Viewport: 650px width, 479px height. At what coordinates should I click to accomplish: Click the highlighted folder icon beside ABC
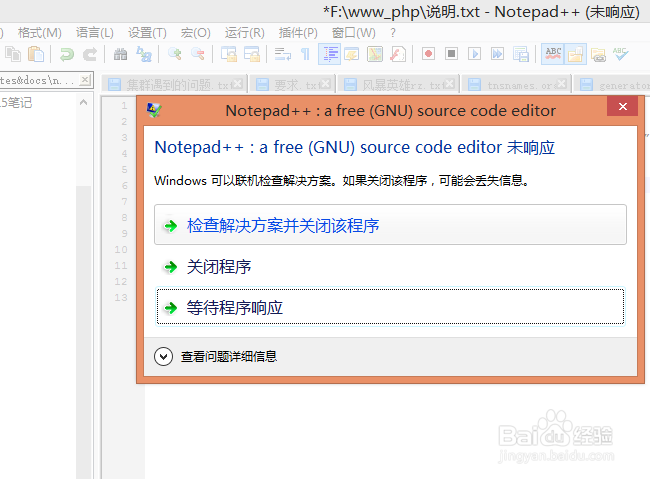click(x=575, y=54)
